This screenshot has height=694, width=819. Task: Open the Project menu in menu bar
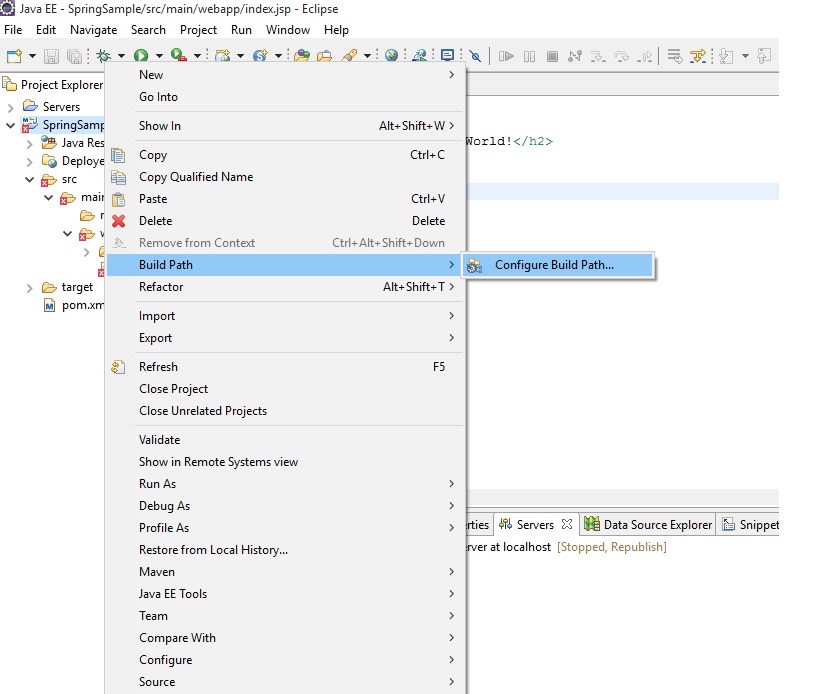[x=198, y=30]
